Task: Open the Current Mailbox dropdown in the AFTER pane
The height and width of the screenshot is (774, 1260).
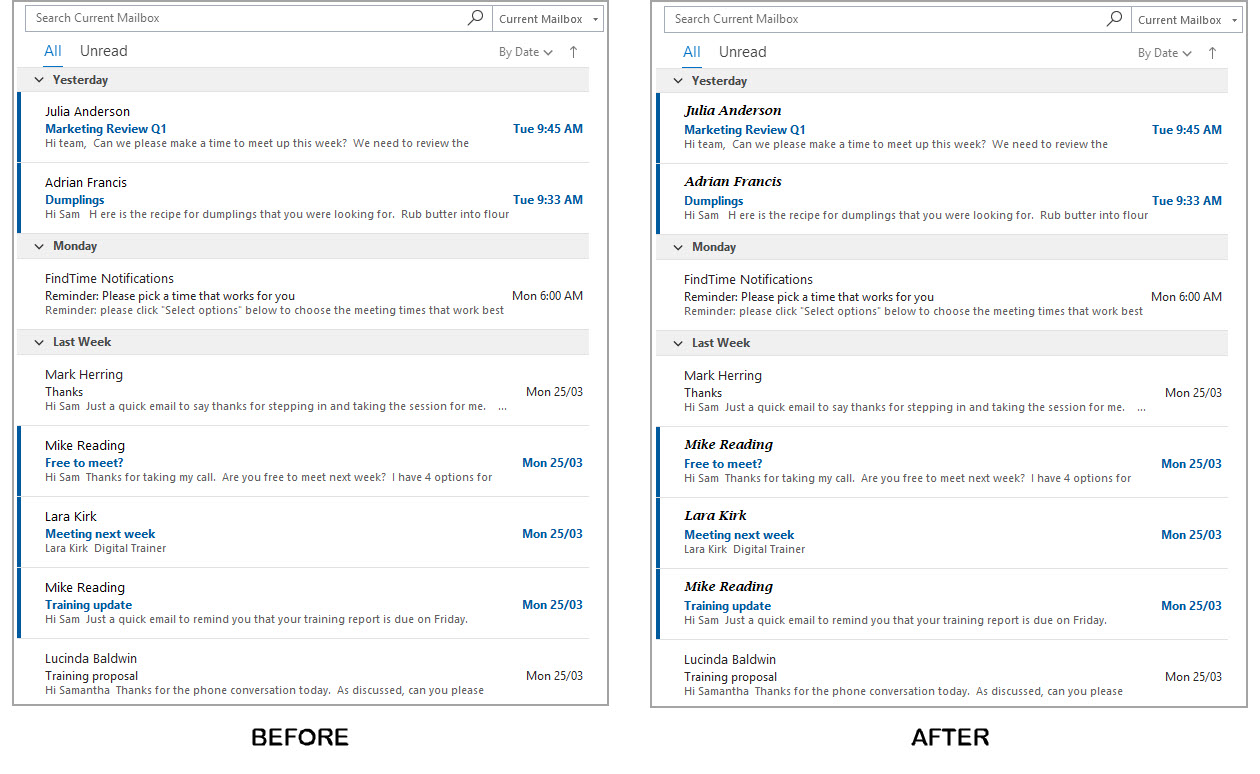Action: point(1186,18)
